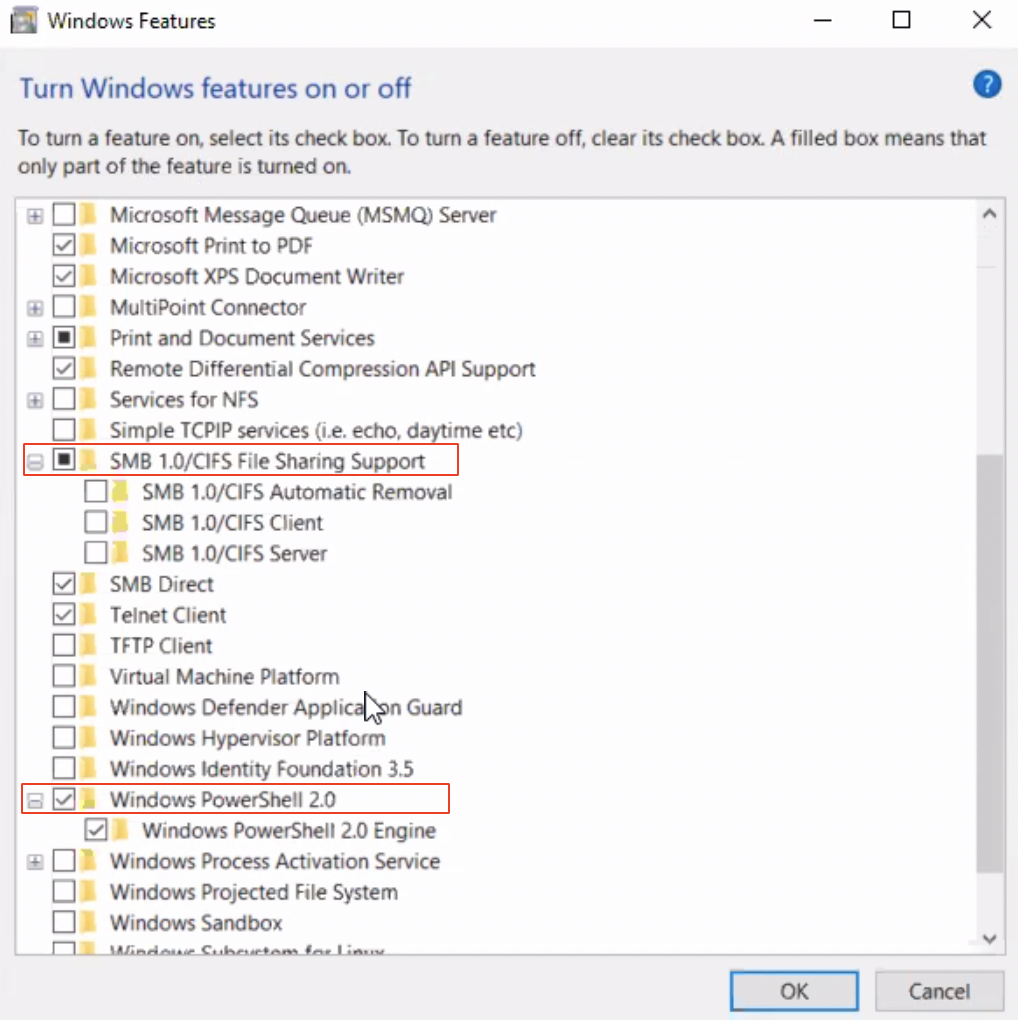
Task: Uncheck Remote Differential Compression API Support checkbox
Action: point(64,368)
